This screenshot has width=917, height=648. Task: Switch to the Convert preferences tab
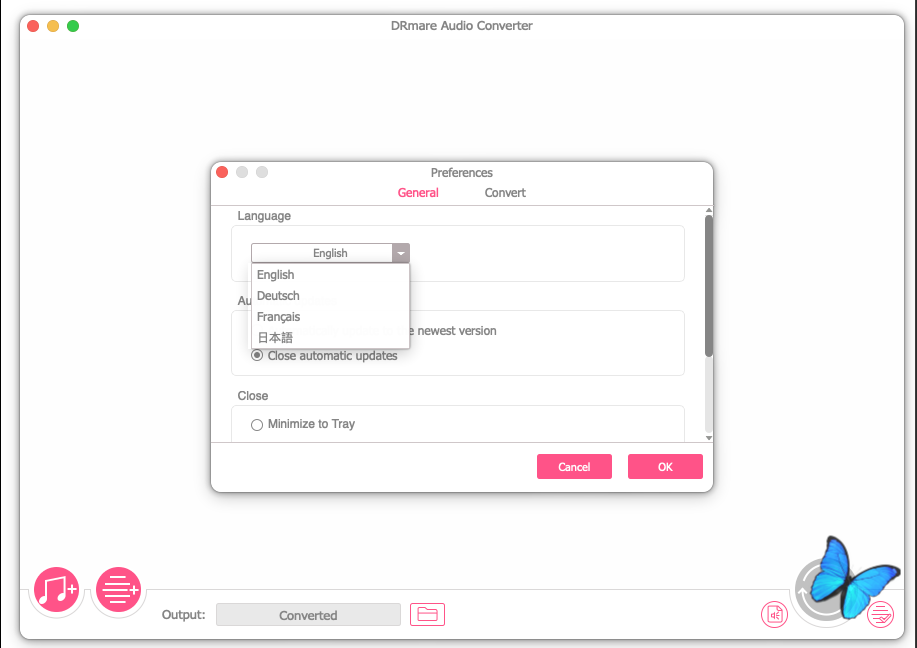505,192
